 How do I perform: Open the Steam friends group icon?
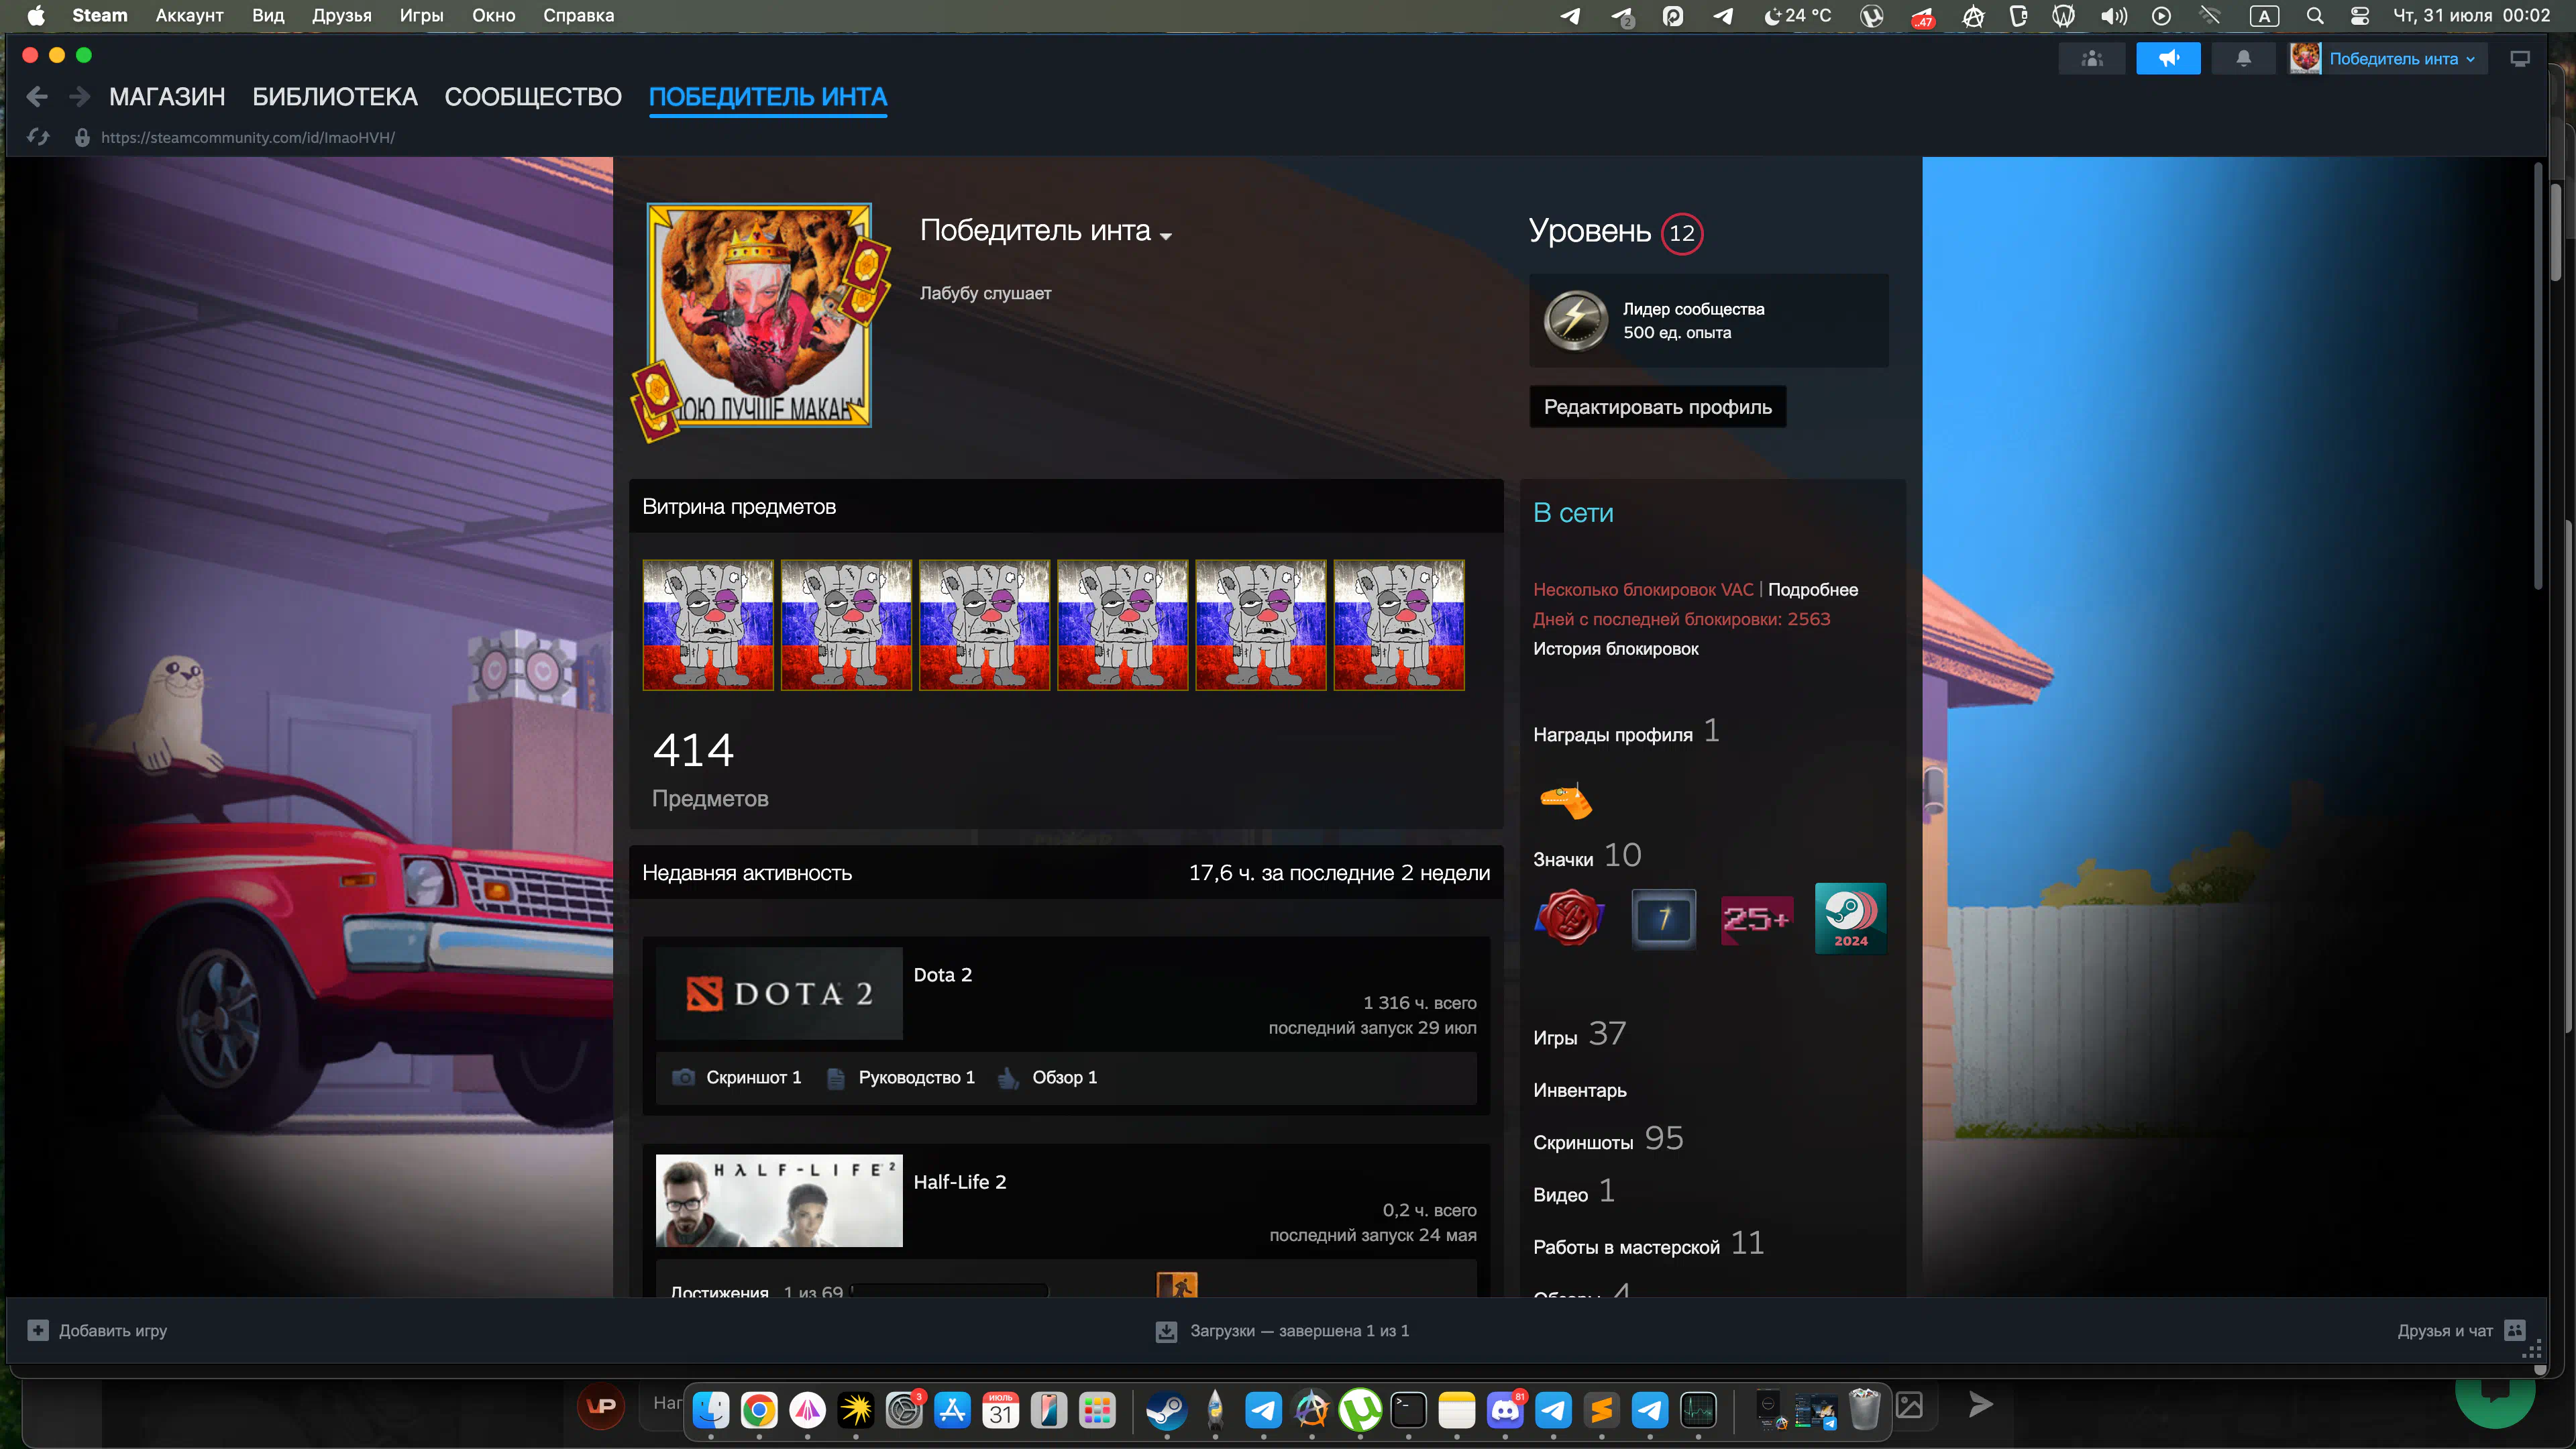[x=2092, y=58]
